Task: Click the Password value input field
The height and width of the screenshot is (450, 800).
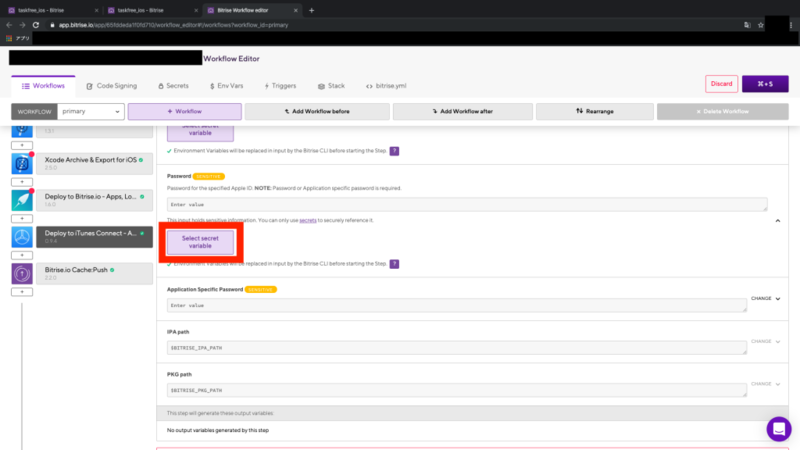Action: click(467, 205)
